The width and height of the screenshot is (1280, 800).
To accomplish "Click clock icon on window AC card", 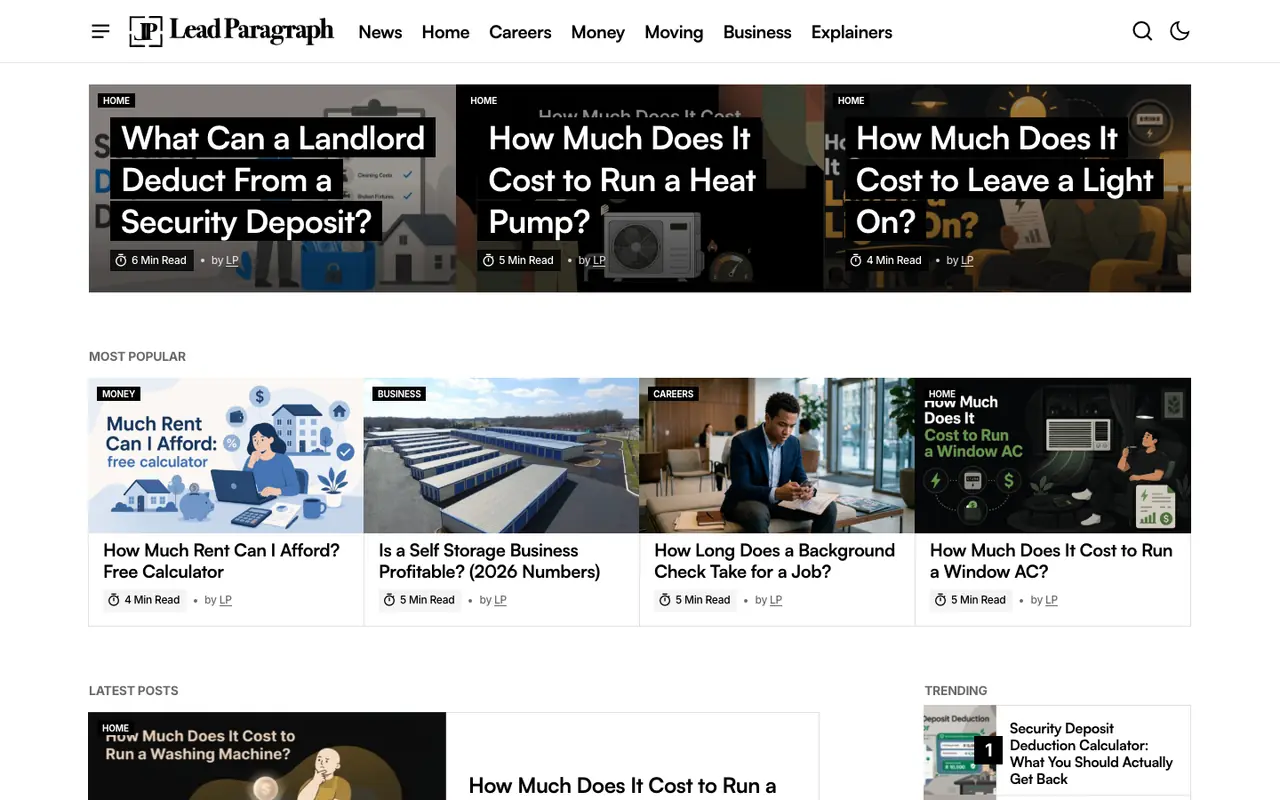I will coord(940,600).
